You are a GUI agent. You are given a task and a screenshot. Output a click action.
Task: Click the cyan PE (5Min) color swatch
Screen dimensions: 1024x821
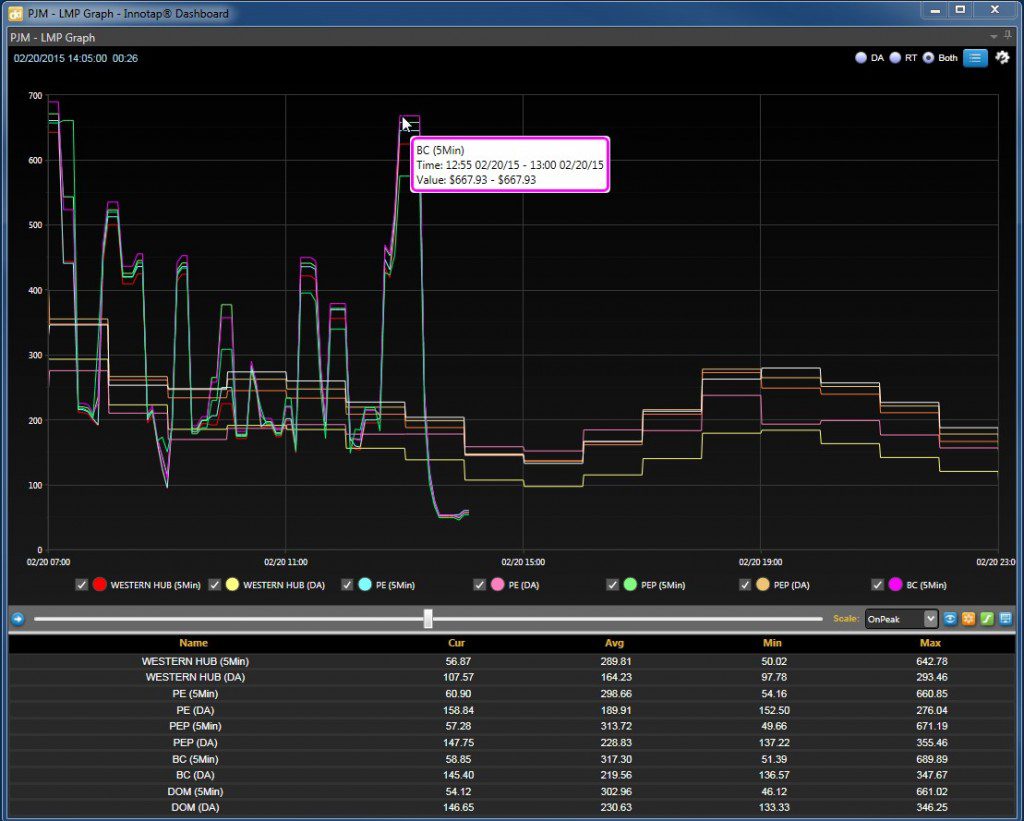364,585
